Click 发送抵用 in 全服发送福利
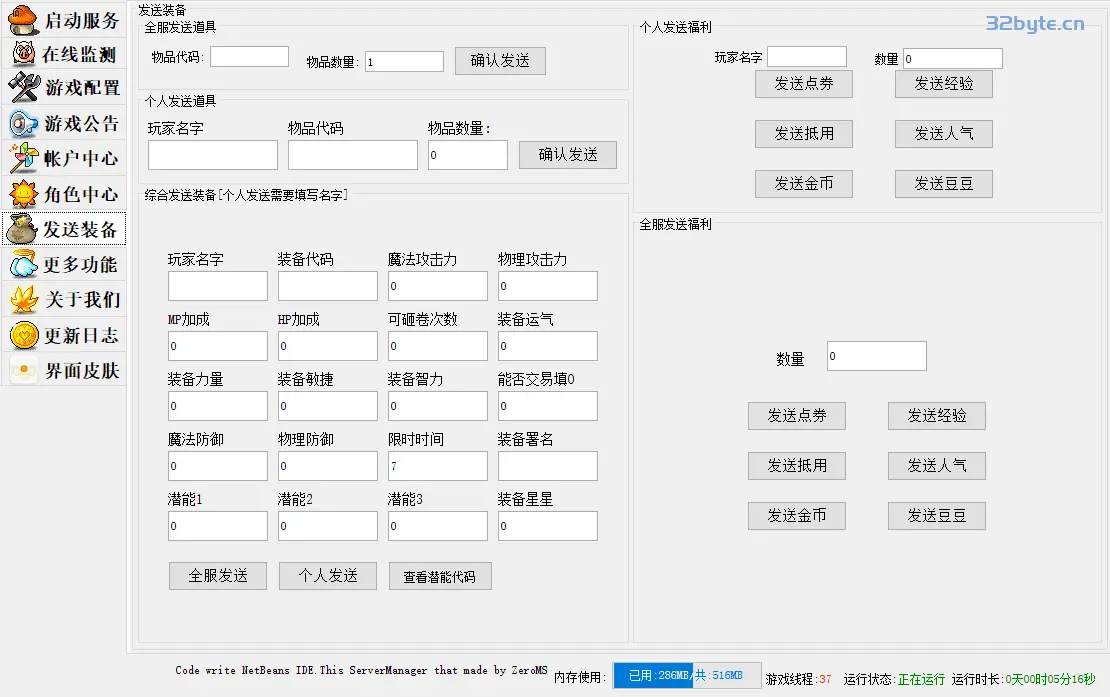Image resolution: width=1110 pixels, height=697 pixels. (796, 466)
